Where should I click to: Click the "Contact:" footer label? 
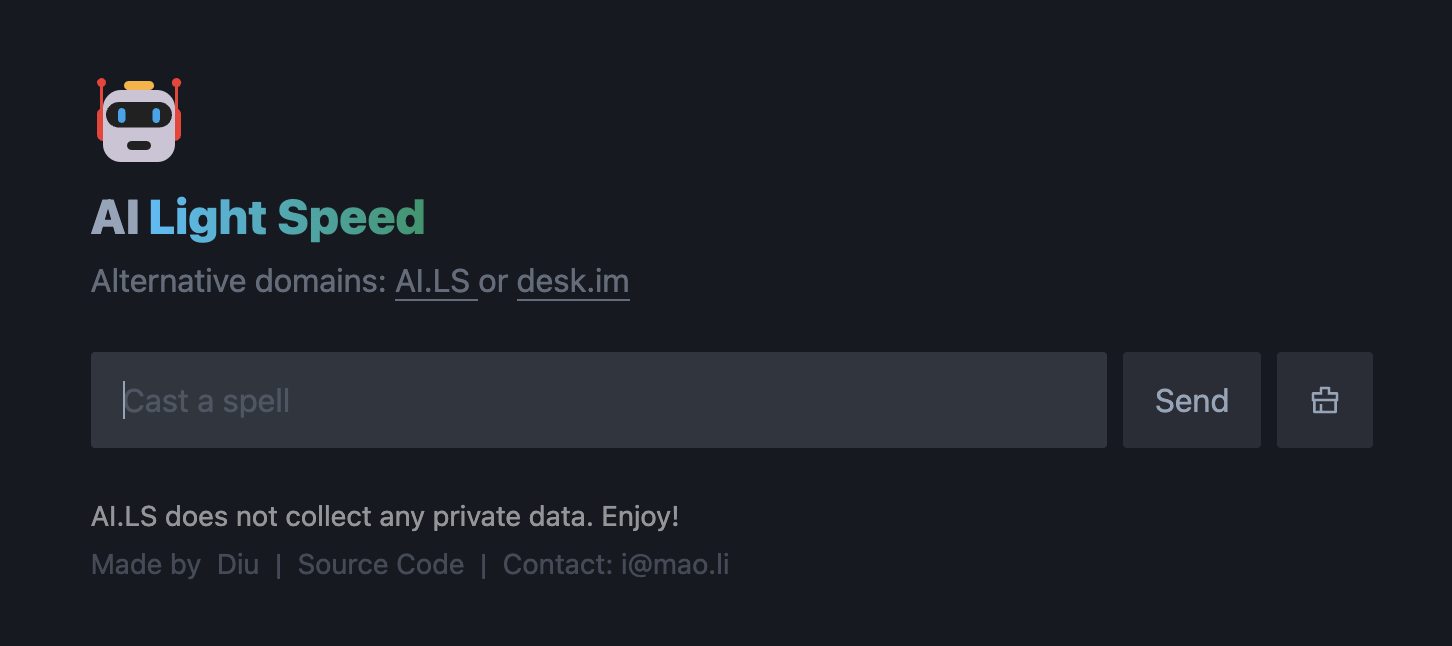(x=558, y=565)
